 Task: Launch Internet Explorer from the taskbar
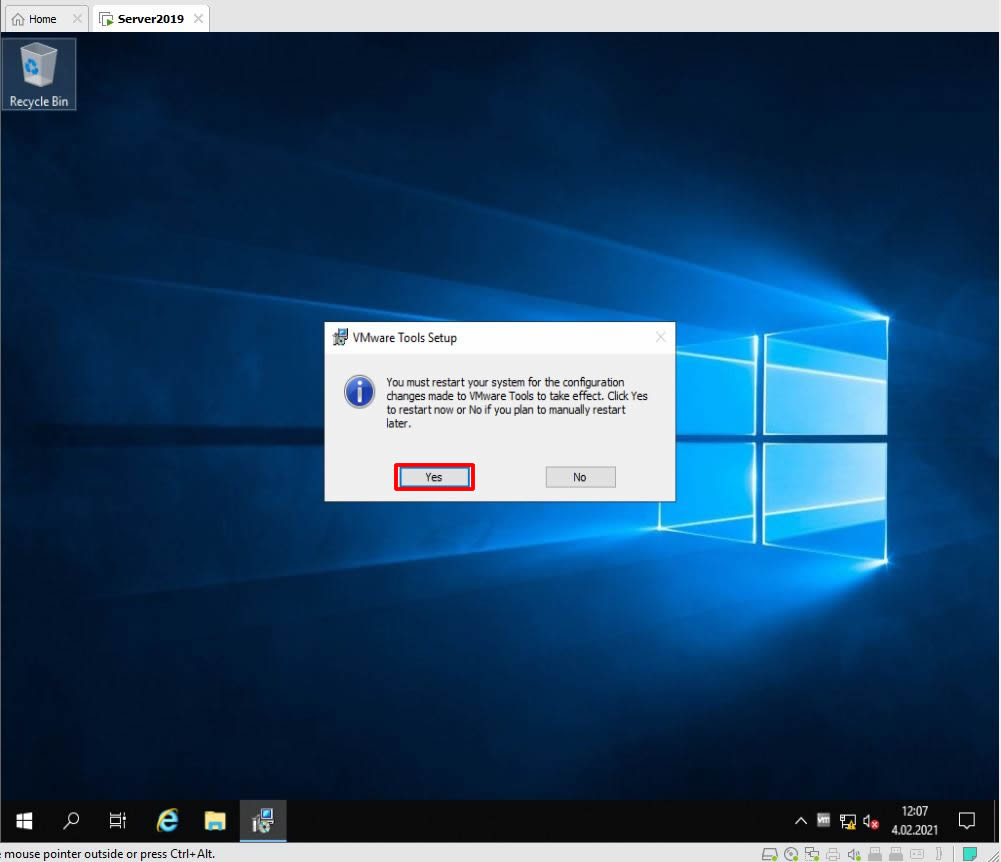pos(167,820)
